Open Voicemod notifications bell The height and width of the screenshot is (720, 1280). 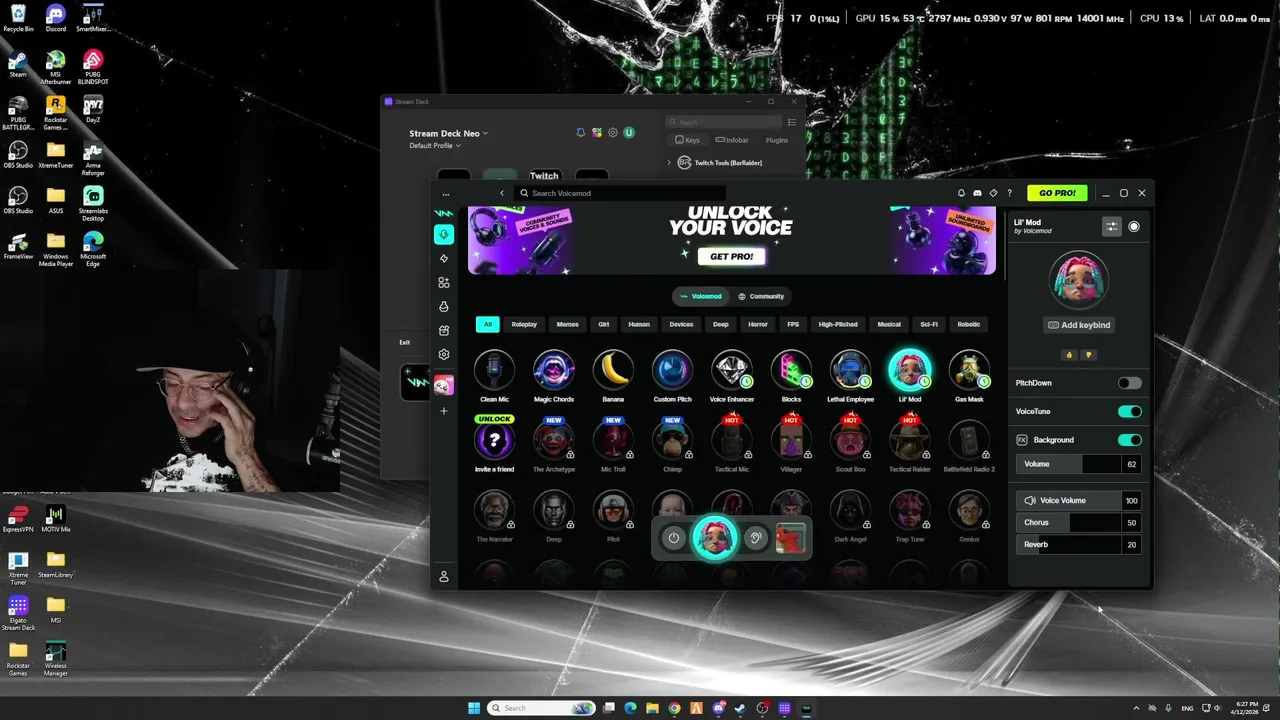click(962, 193)
